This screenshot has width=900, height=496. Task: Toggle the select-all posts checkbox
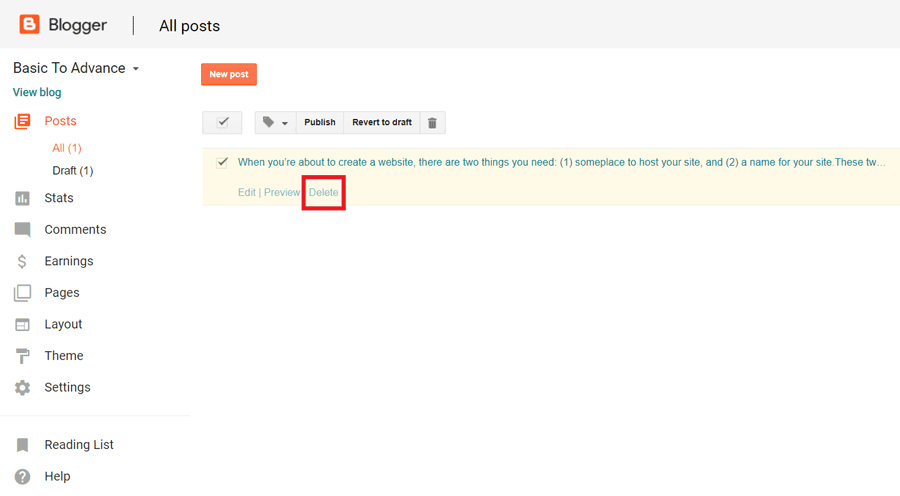coord(222,122)
